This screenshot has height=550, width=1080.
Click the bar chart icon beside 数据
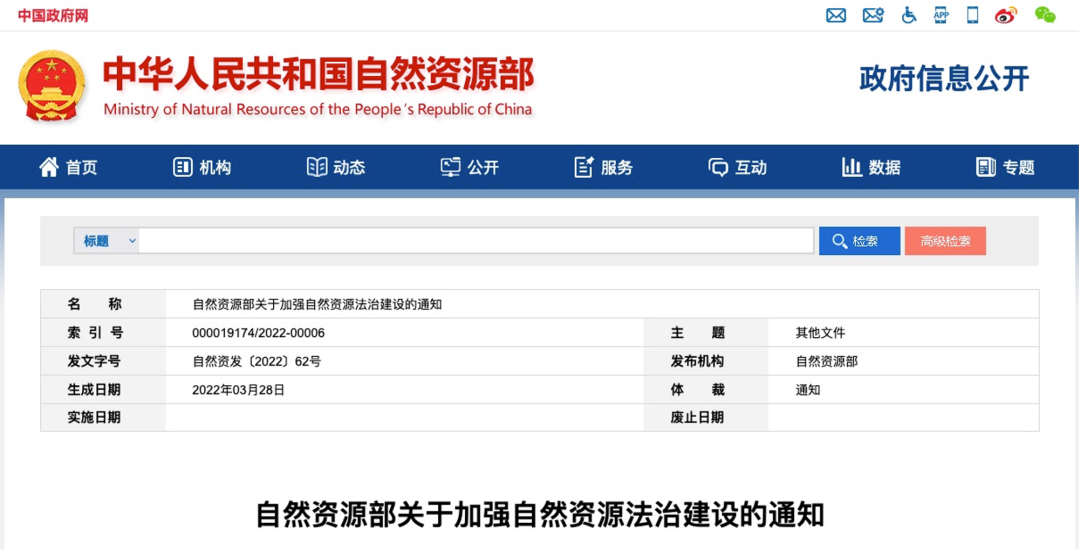click(852, 167)
